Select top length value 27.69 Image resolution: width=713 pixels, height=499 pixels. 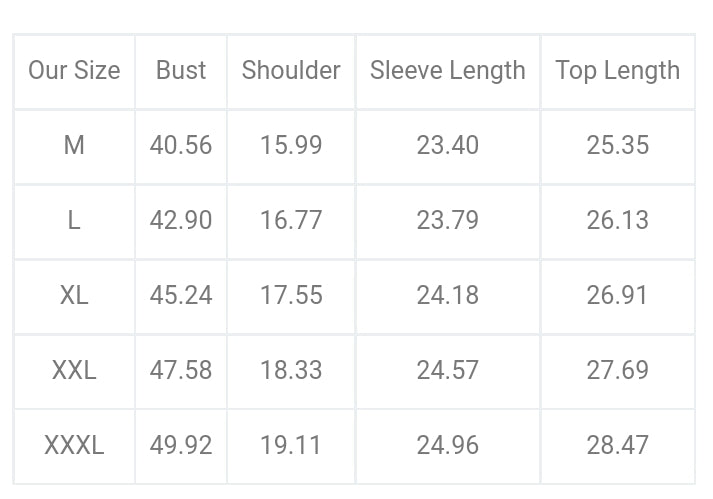617,371
